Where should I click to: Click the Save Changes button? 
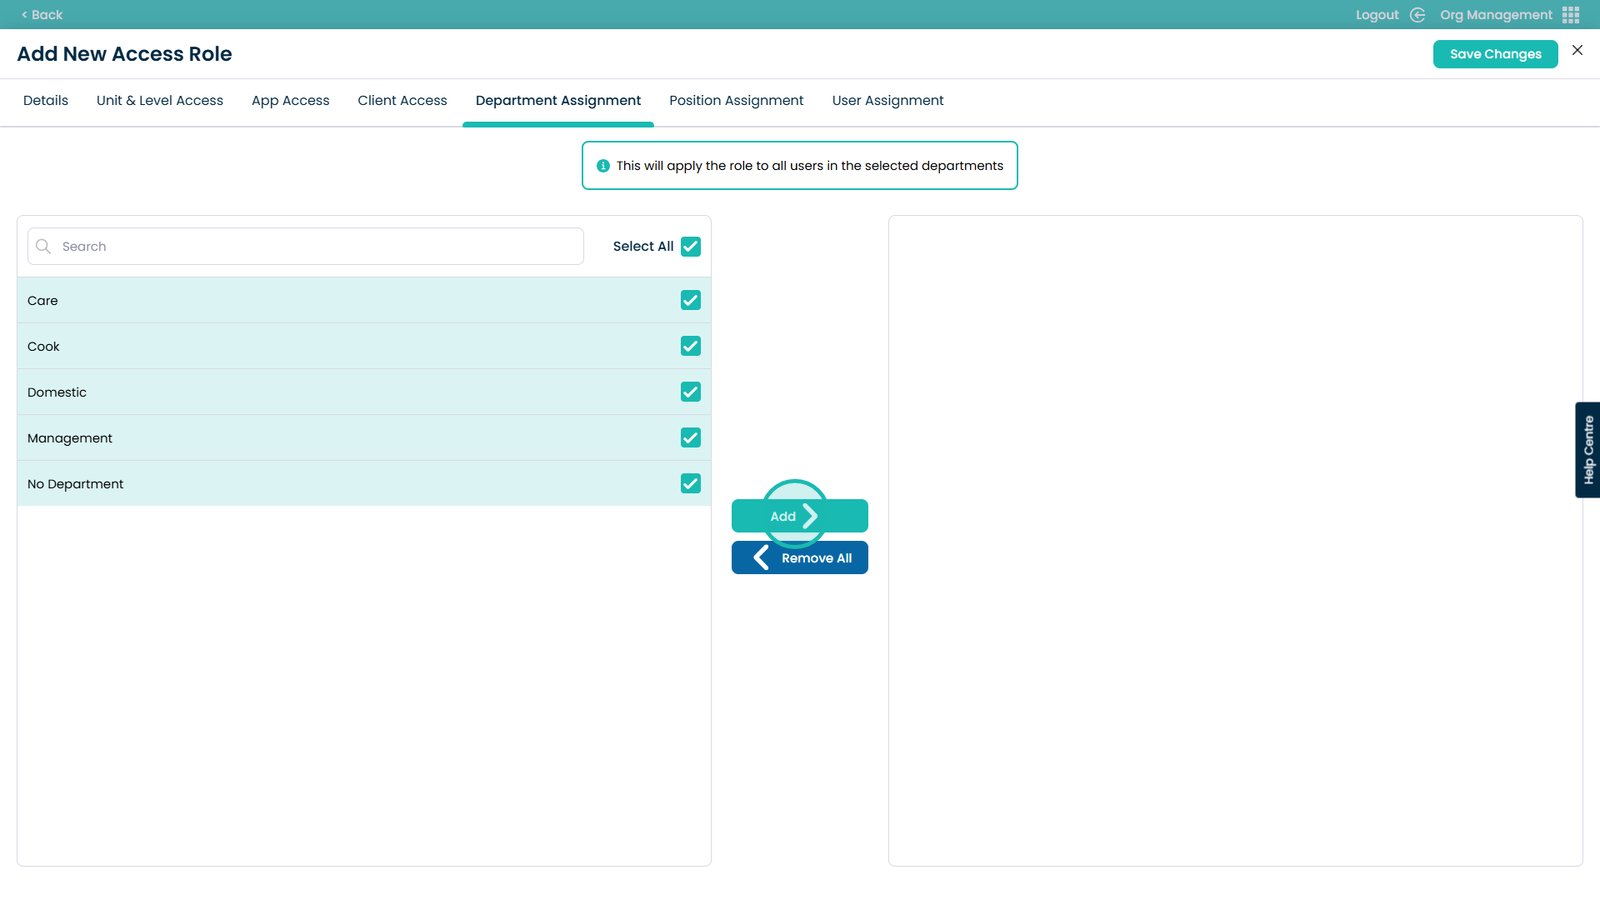point(1495,54)
